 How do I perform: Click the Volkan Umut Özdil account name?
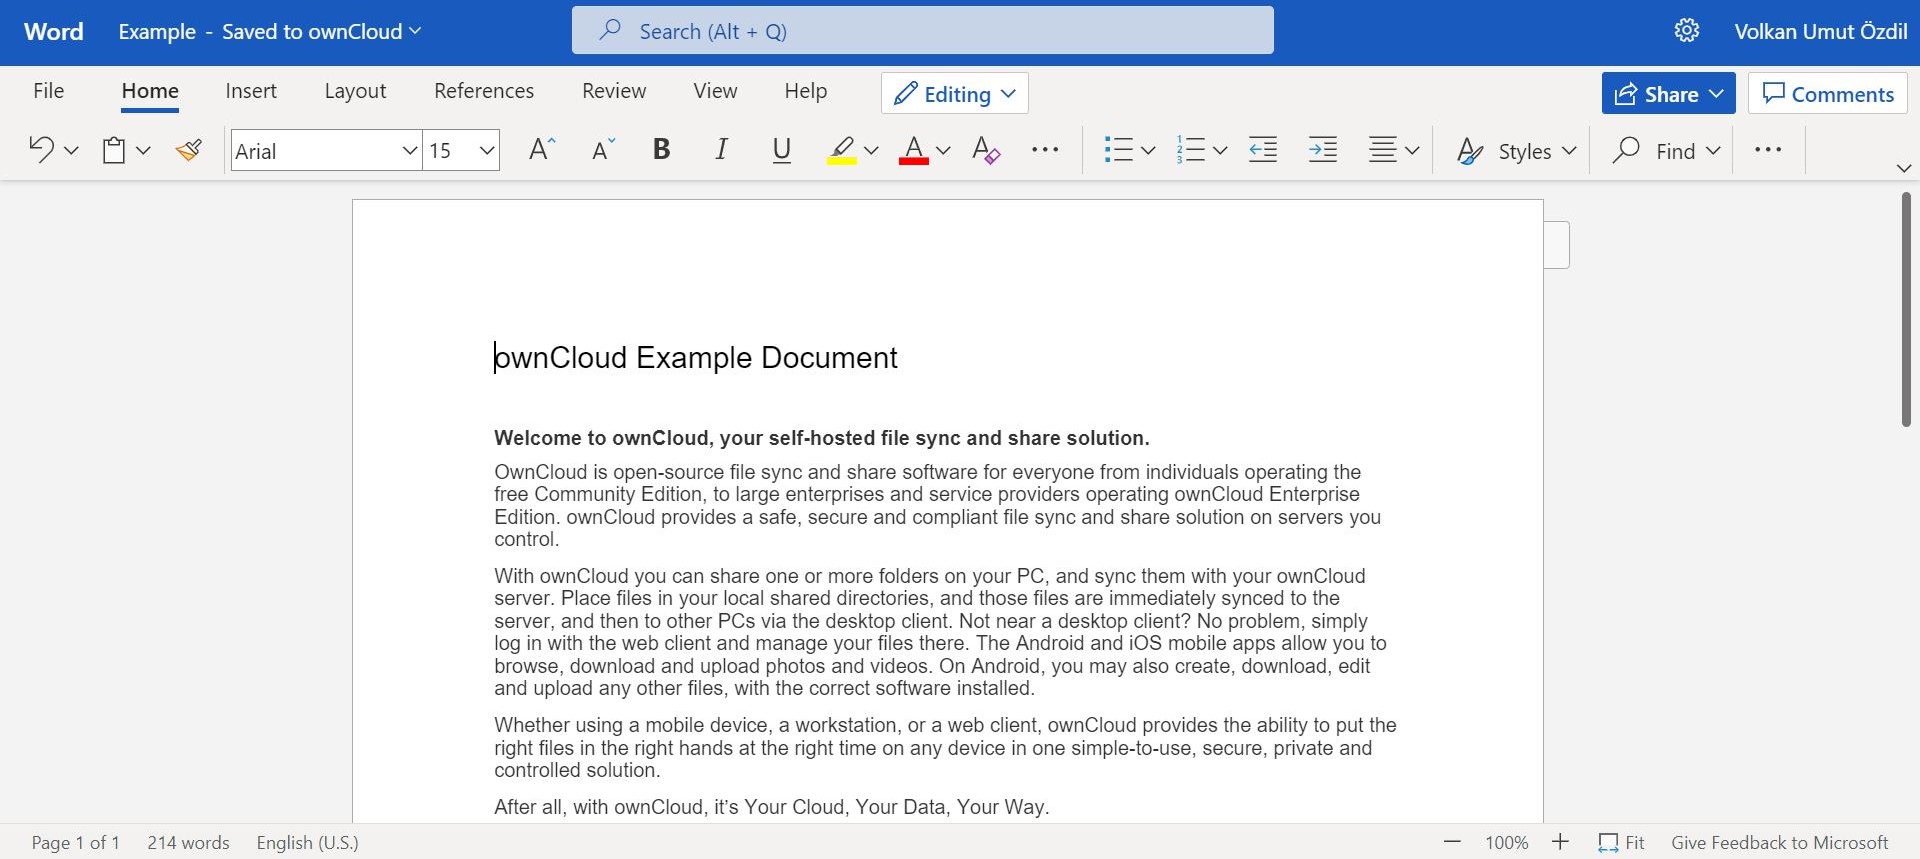pos(1820,32)
